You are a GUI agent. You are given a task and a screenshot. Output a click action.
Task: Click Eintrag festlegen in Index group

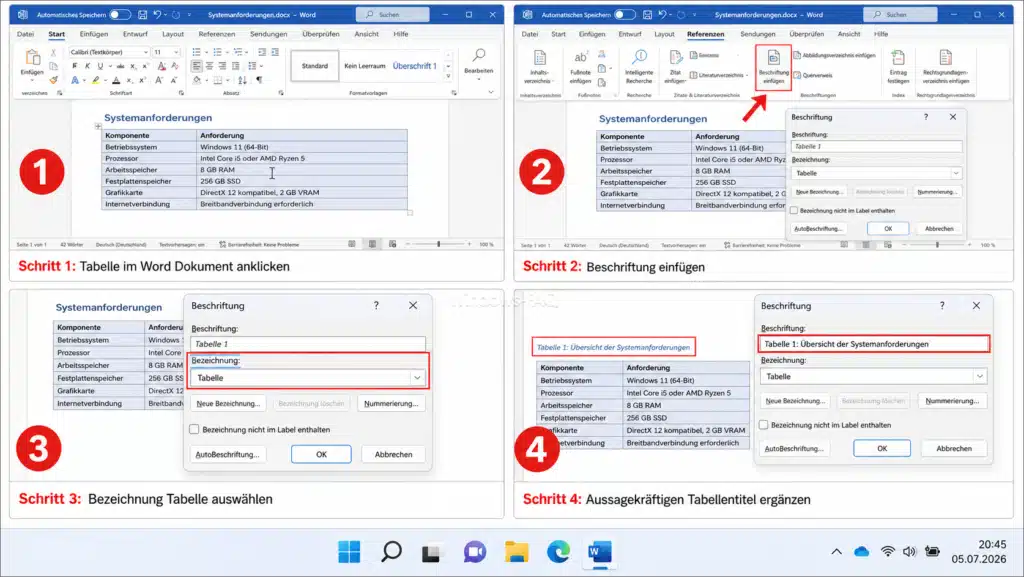tap(898, 67)
